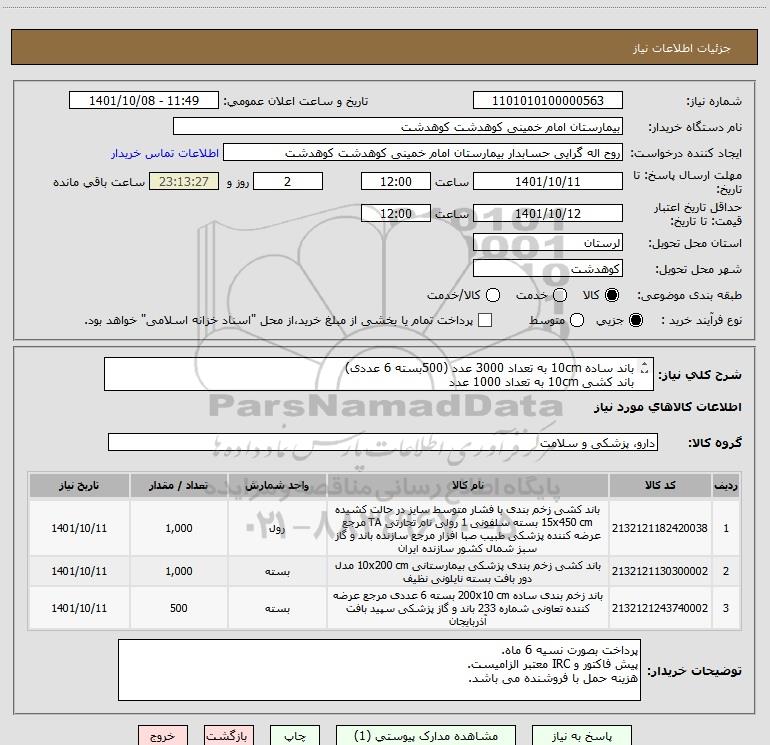Click the remaining days field showing 2
The width and height of the screenshot is (770, 745).
tap(288, 182)
